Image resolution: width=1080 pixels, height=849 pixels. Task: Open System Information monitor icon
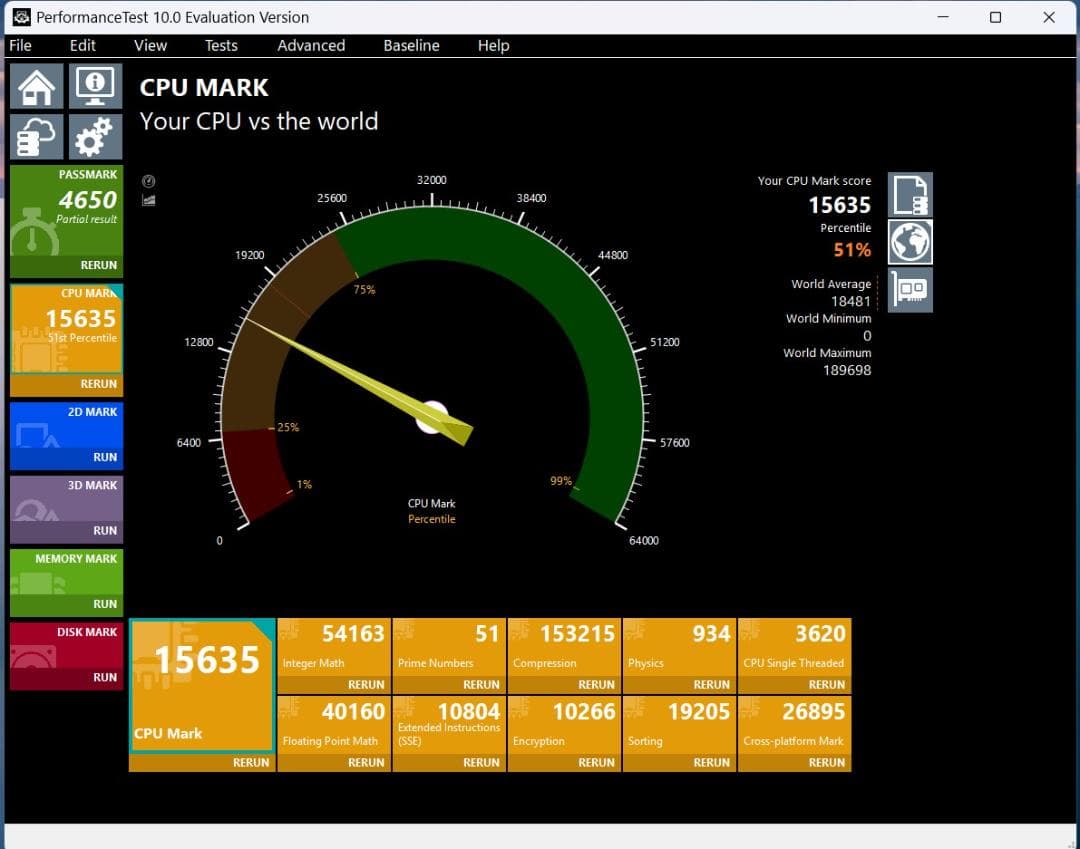coord(95,86)
